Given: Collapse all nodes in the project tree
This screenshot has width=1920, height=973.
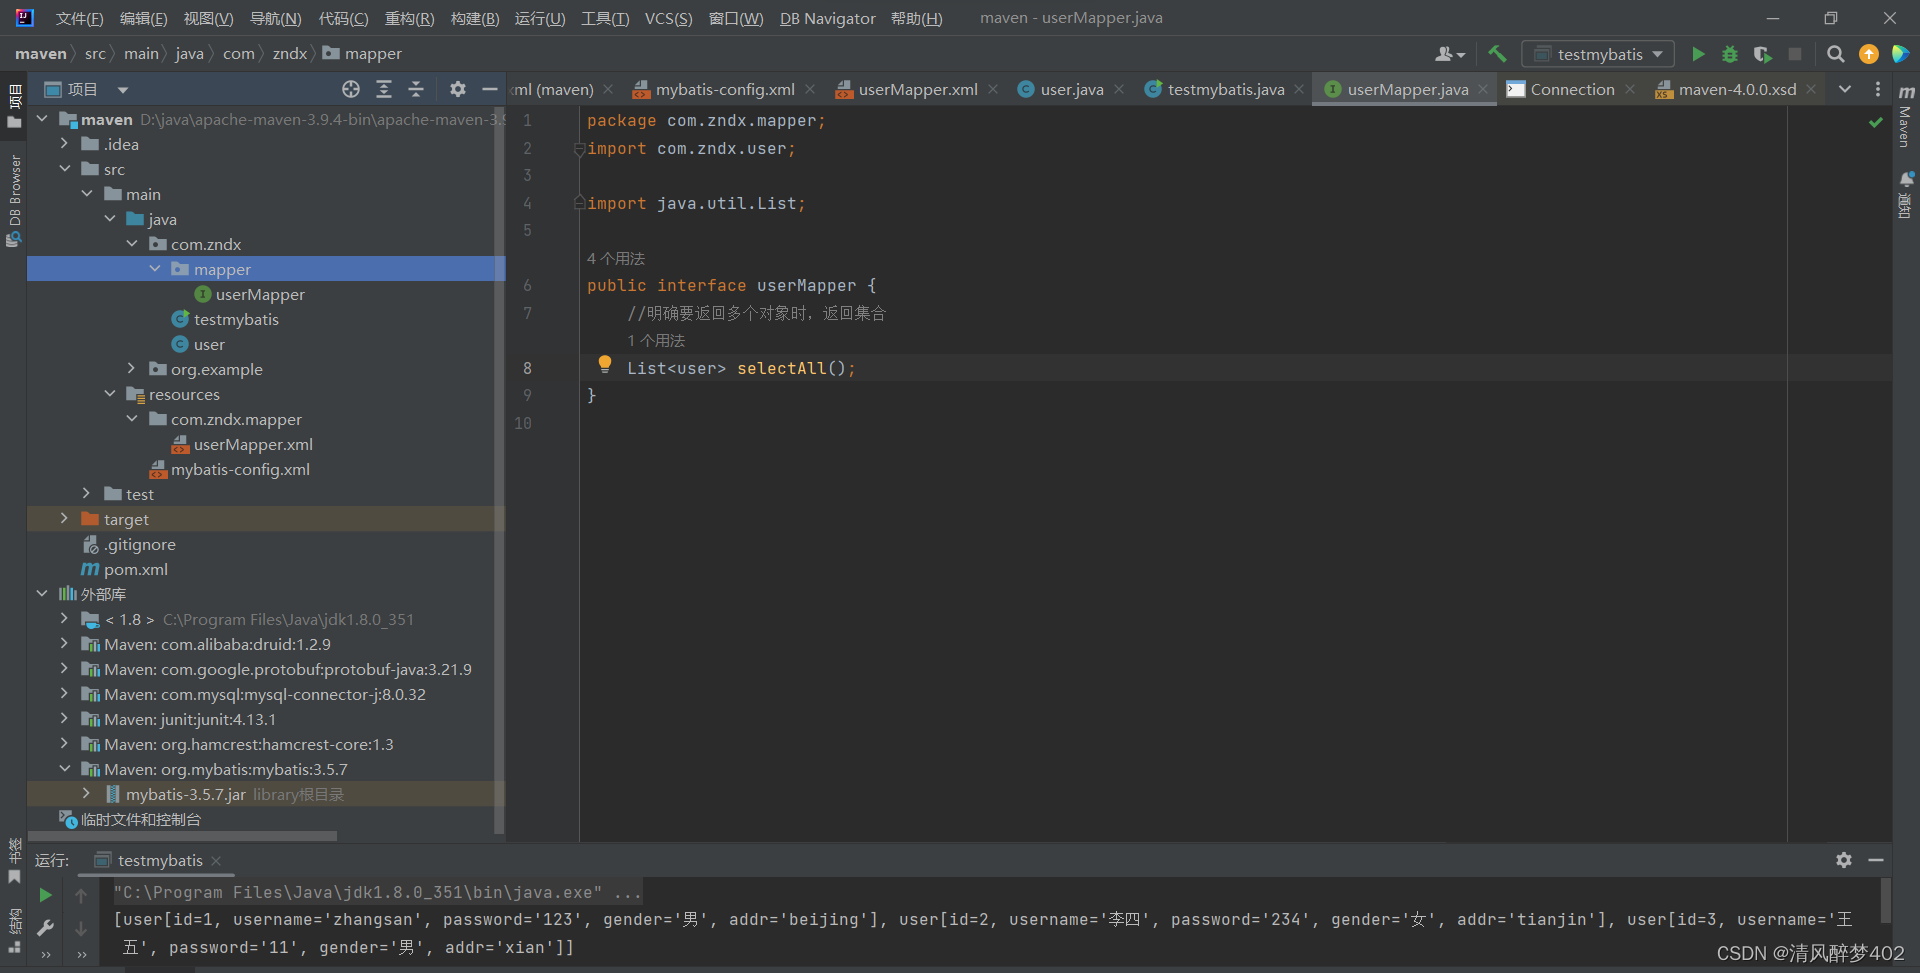Looking at the screenshot, I should point(416,89).
